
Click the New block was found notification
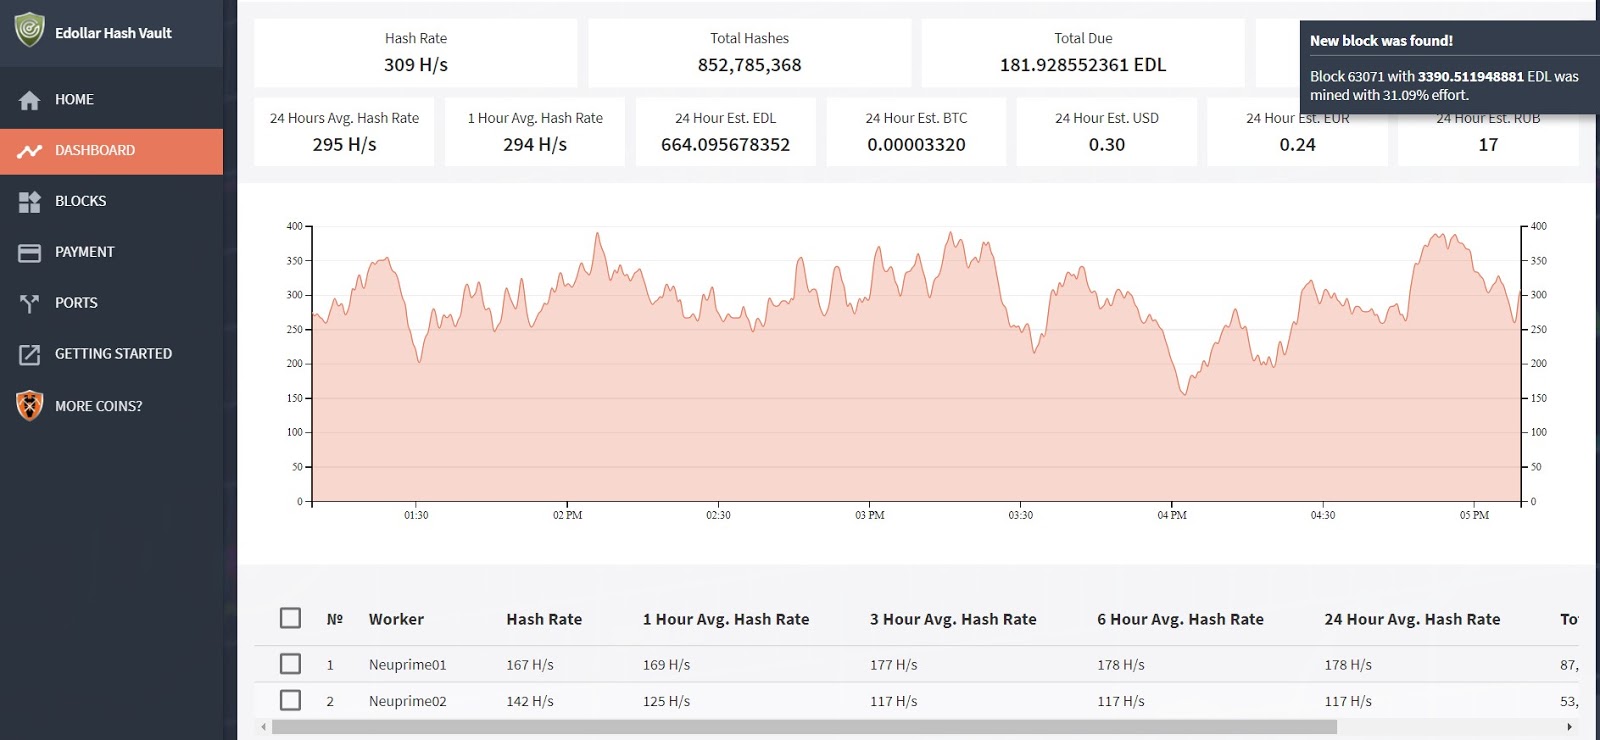pyautogui.click(x=1448, y=68)
